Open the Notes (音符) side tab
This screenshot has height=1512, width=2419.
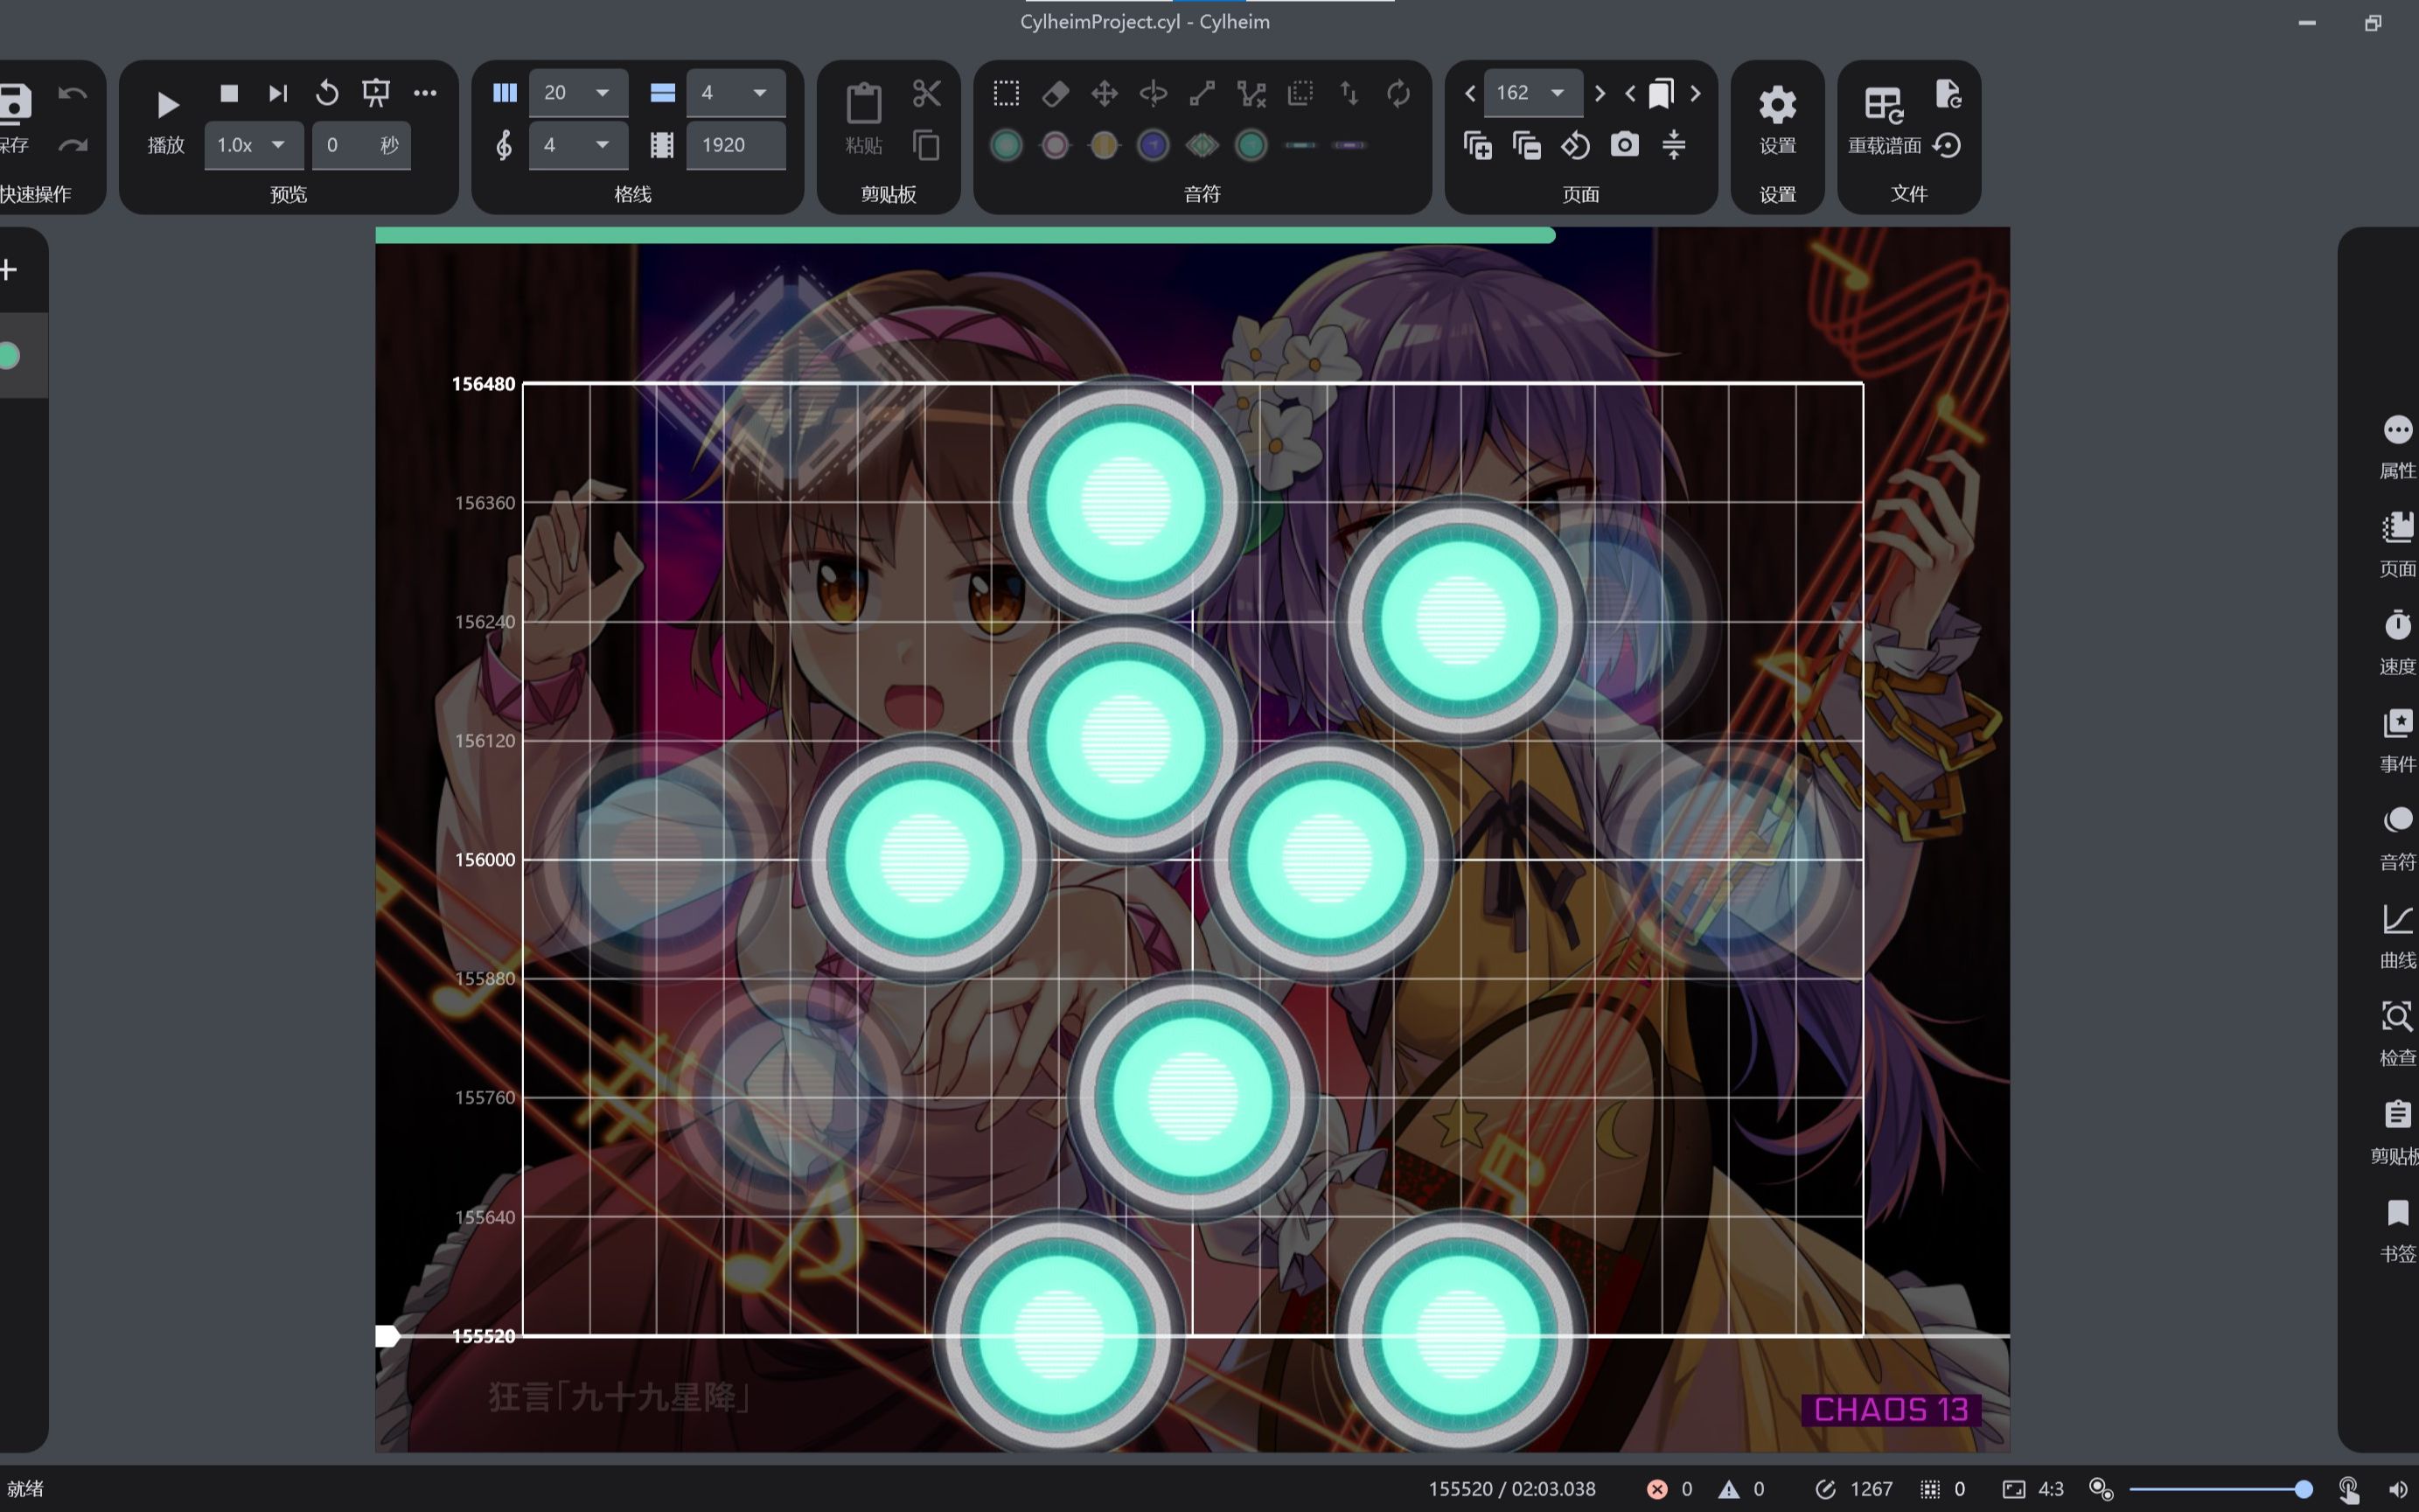click(x=2397, y=839)
